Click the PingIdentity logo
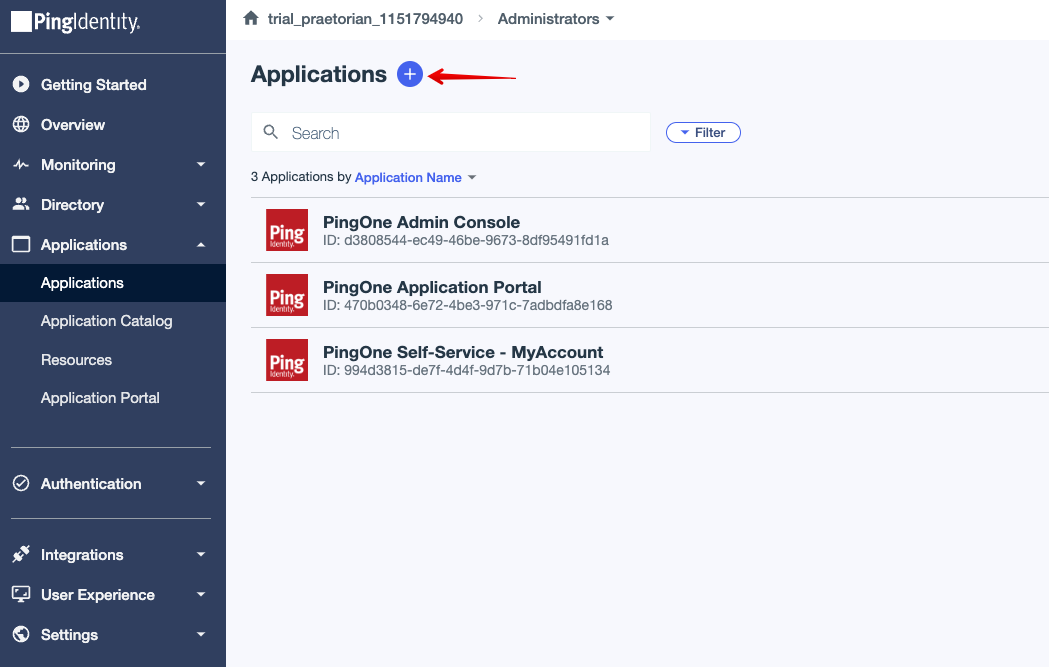The height and width of the screenshot is (667, 1049). (76, 22)
